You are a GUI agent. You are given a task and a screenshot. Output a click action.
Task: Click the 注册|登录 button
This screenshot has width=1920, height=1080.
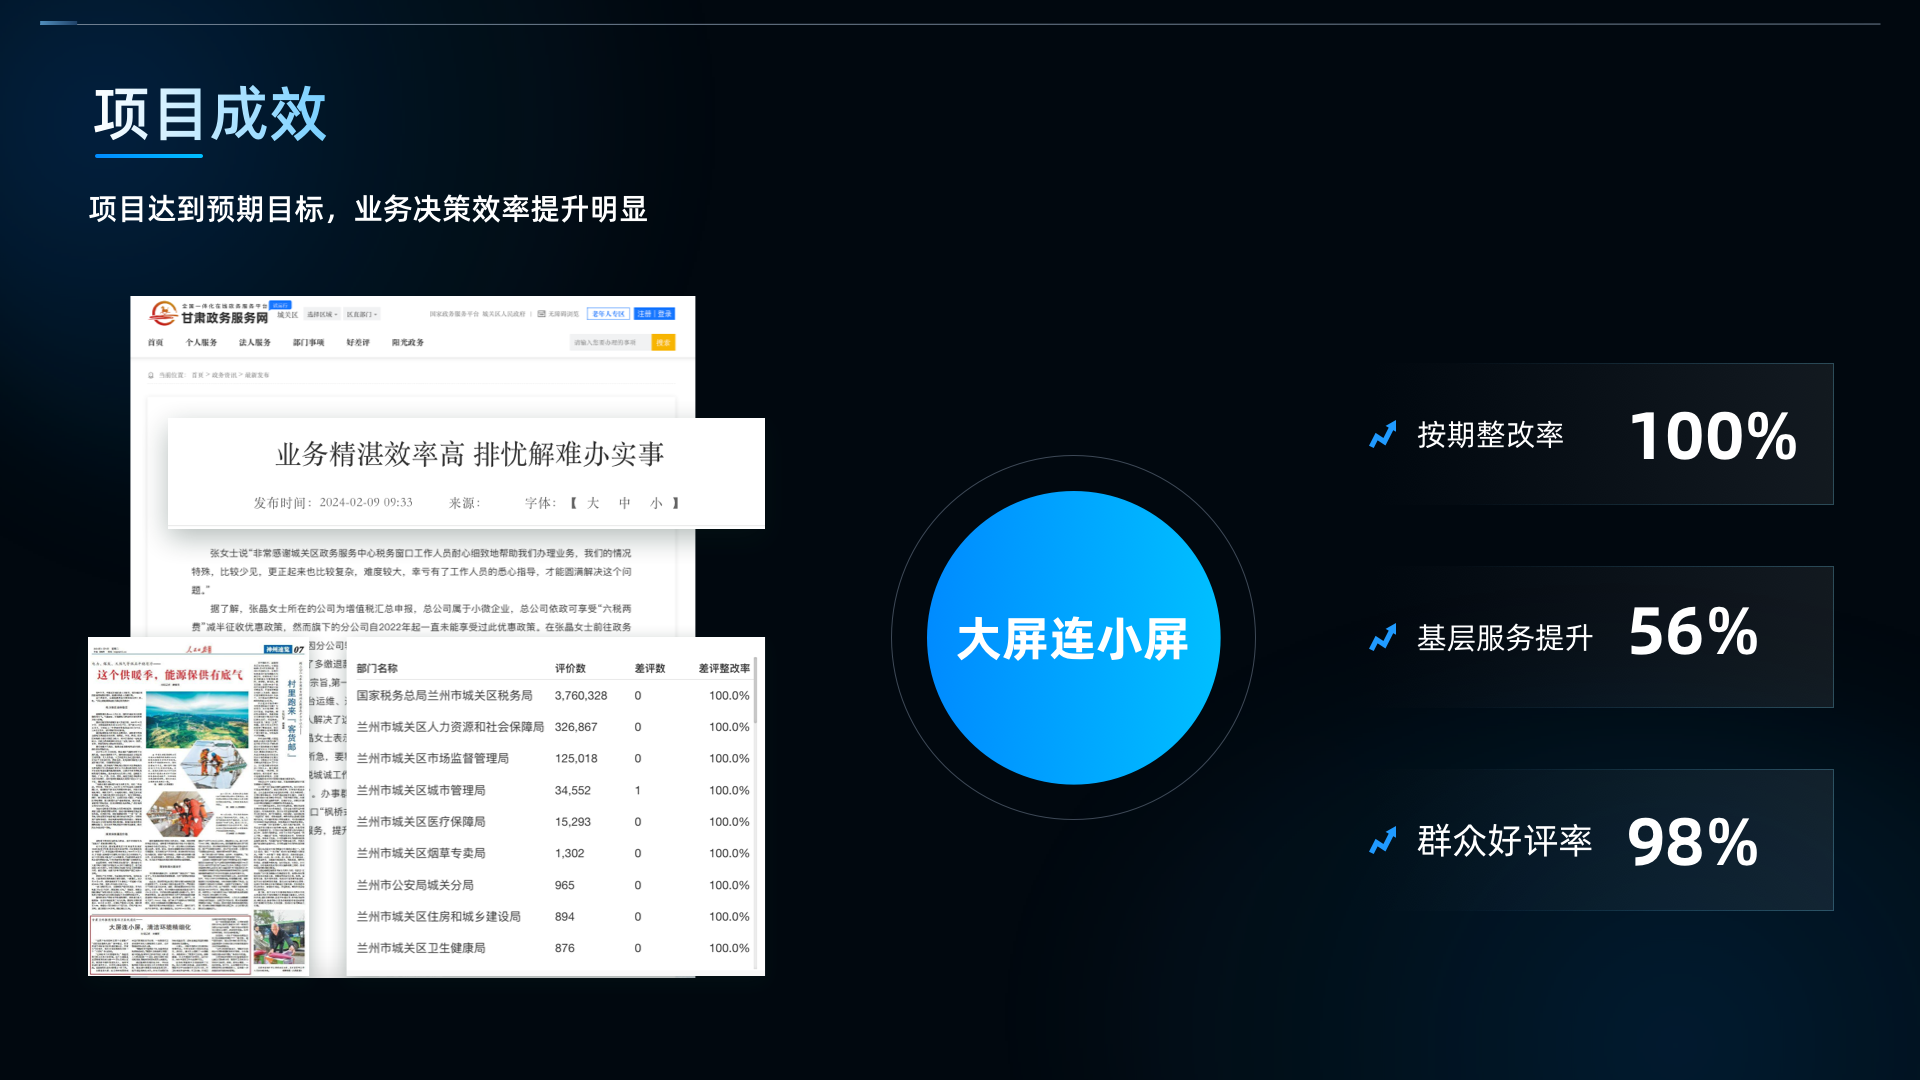pyautogui.click(x=654, y=313)
